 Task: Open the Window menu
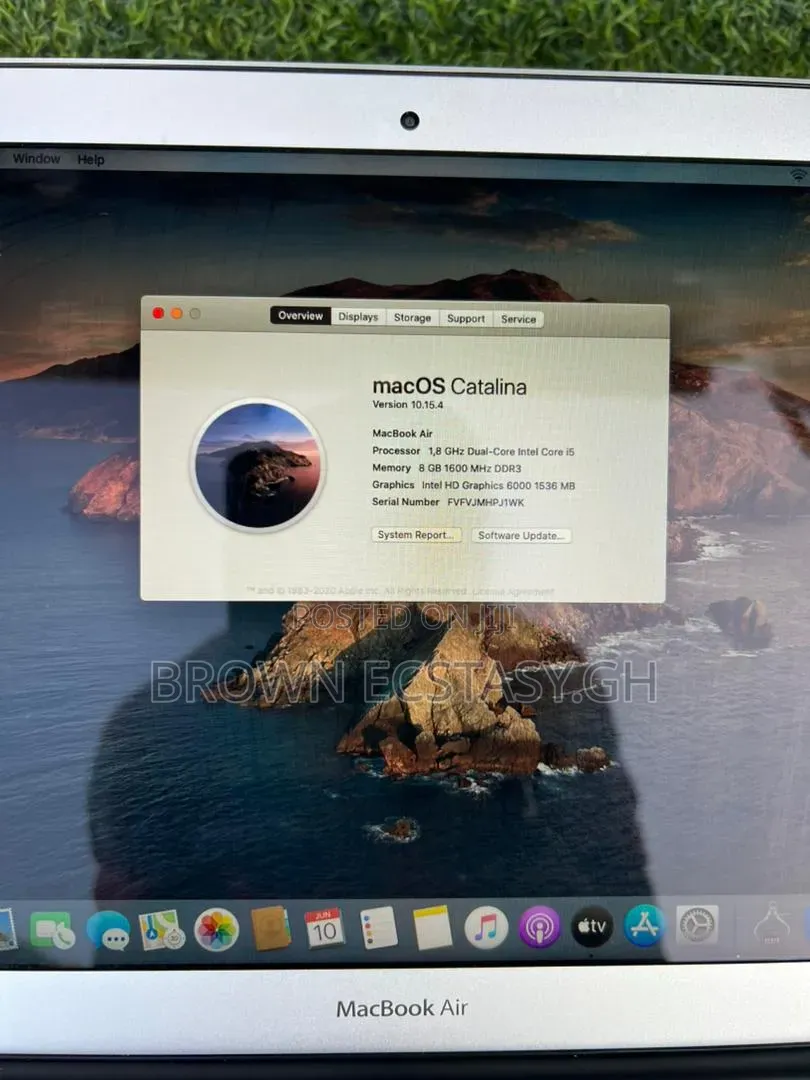tap(37, 158)
